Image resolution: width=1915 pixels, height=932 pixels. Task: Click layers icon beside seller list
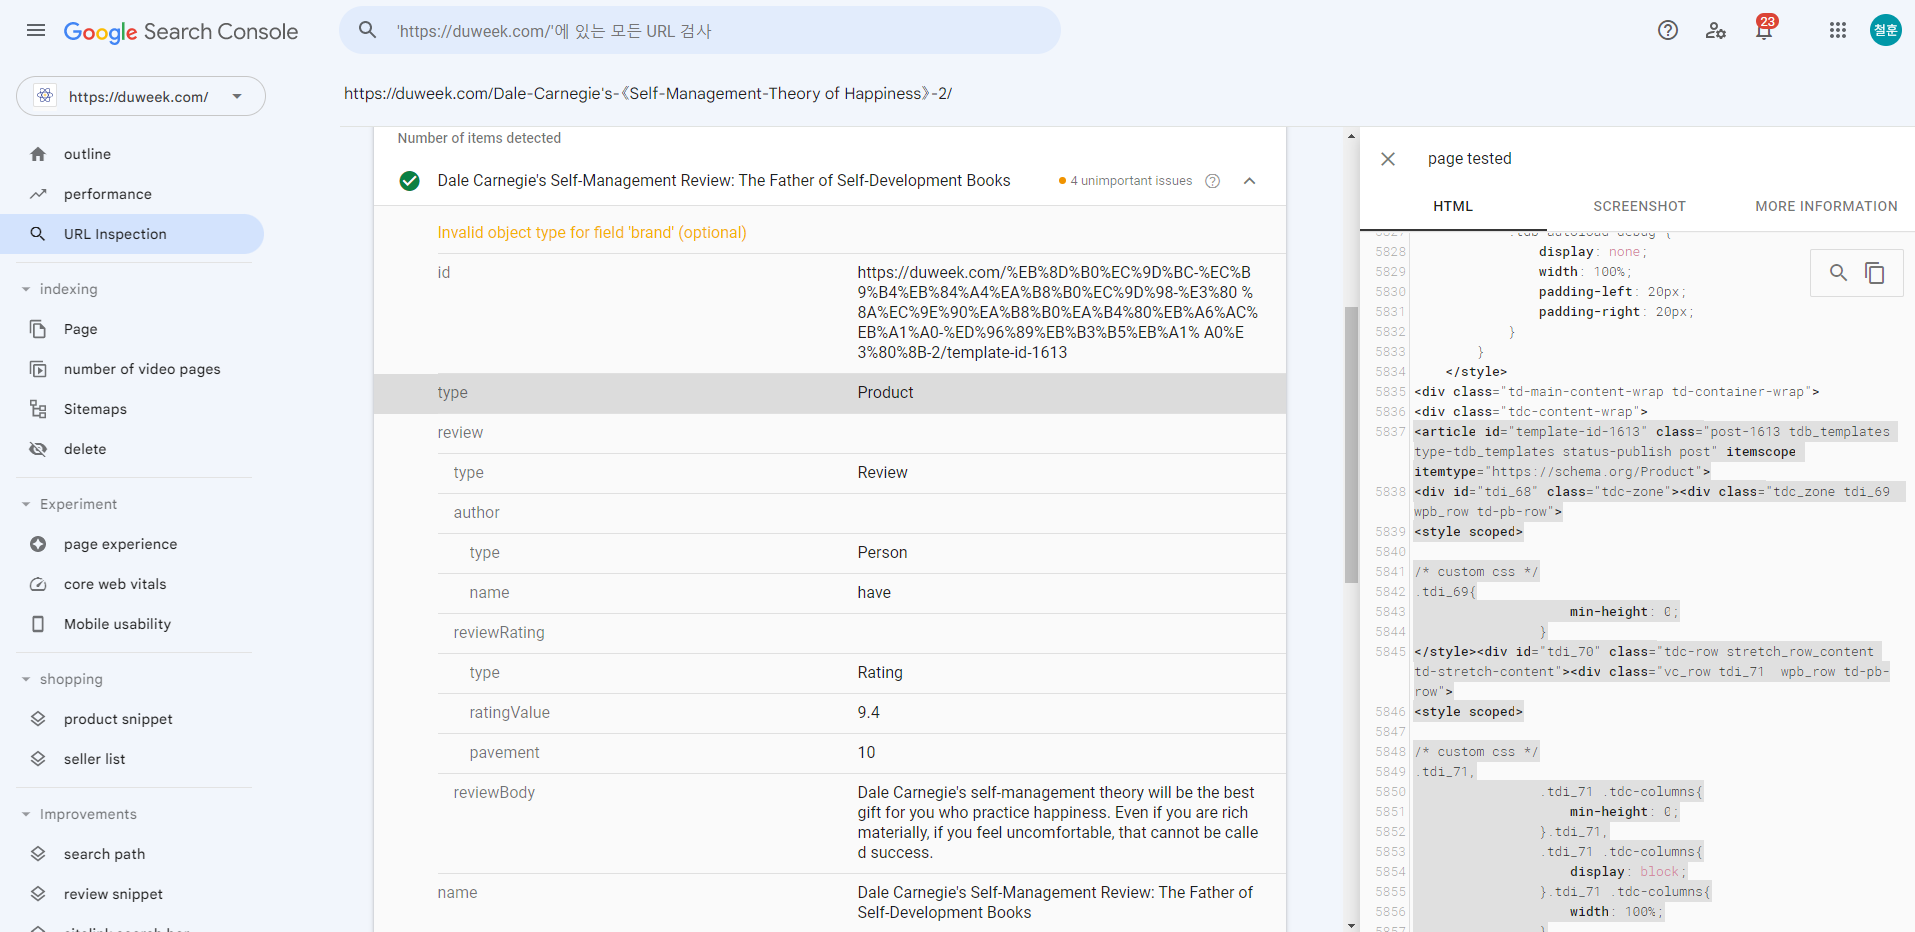(x=38, y=759)
